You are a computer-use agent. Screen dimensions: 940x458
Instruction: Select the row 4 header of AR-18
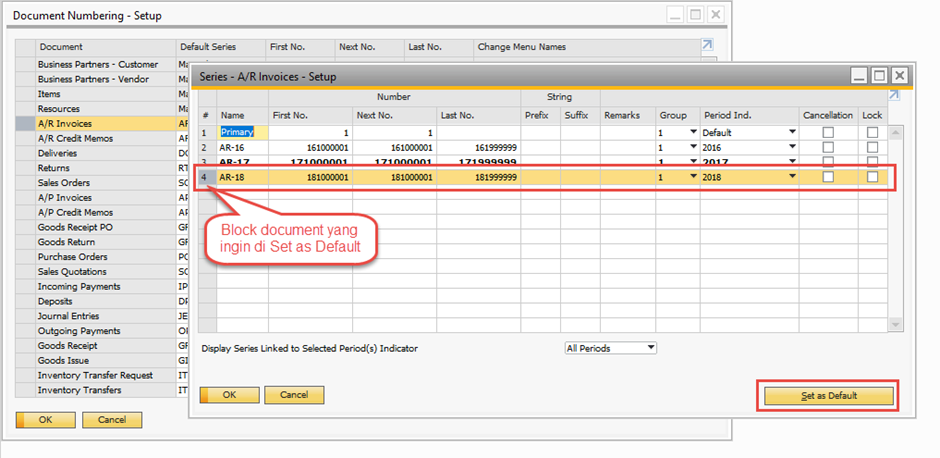tap(207, 177)
